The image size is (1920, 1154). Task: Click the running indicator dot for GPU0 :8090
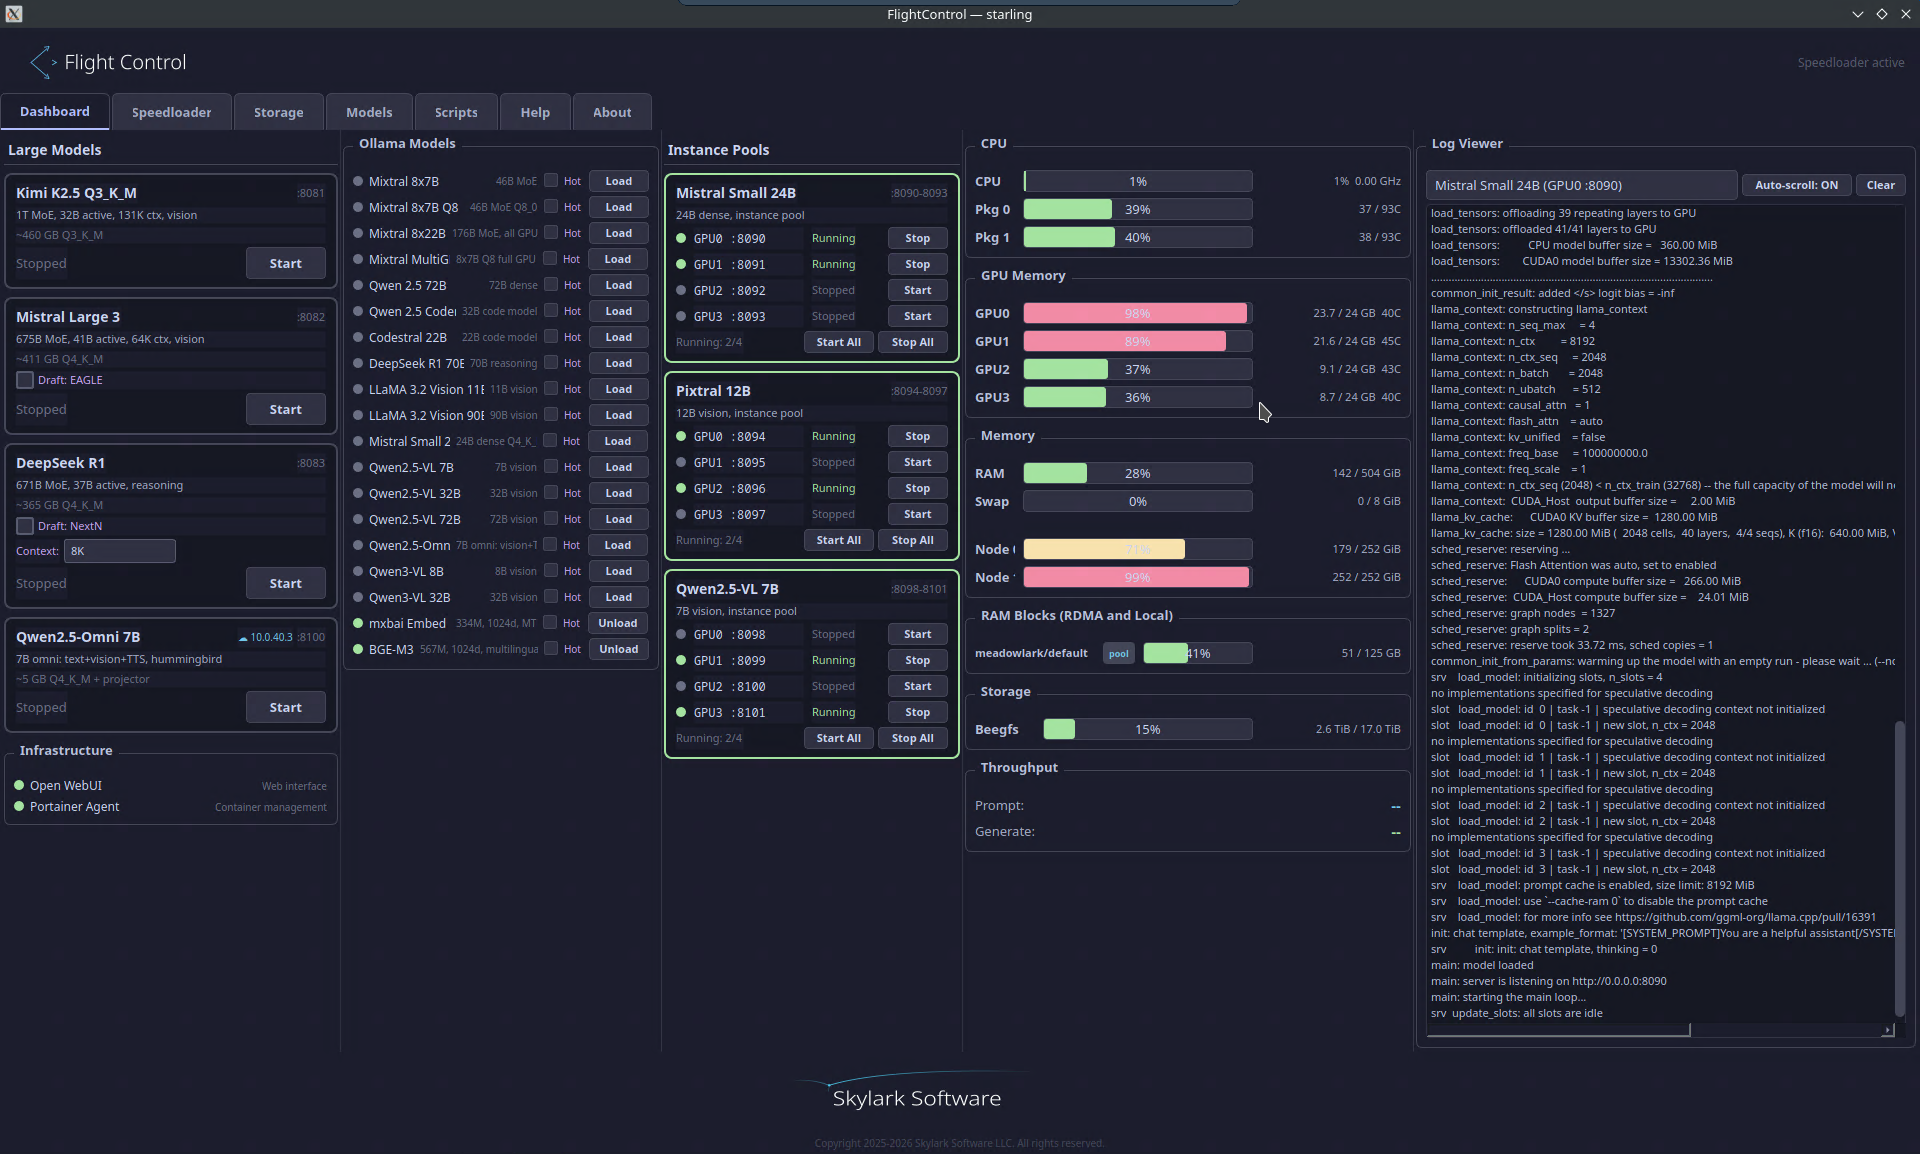point(683,238)
